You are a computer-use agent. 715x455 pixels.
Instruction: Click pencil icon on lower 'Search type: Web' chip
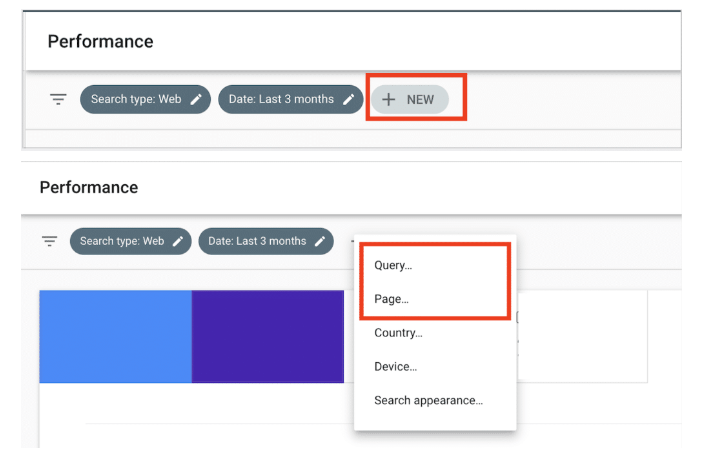click(x=178, y=241)
